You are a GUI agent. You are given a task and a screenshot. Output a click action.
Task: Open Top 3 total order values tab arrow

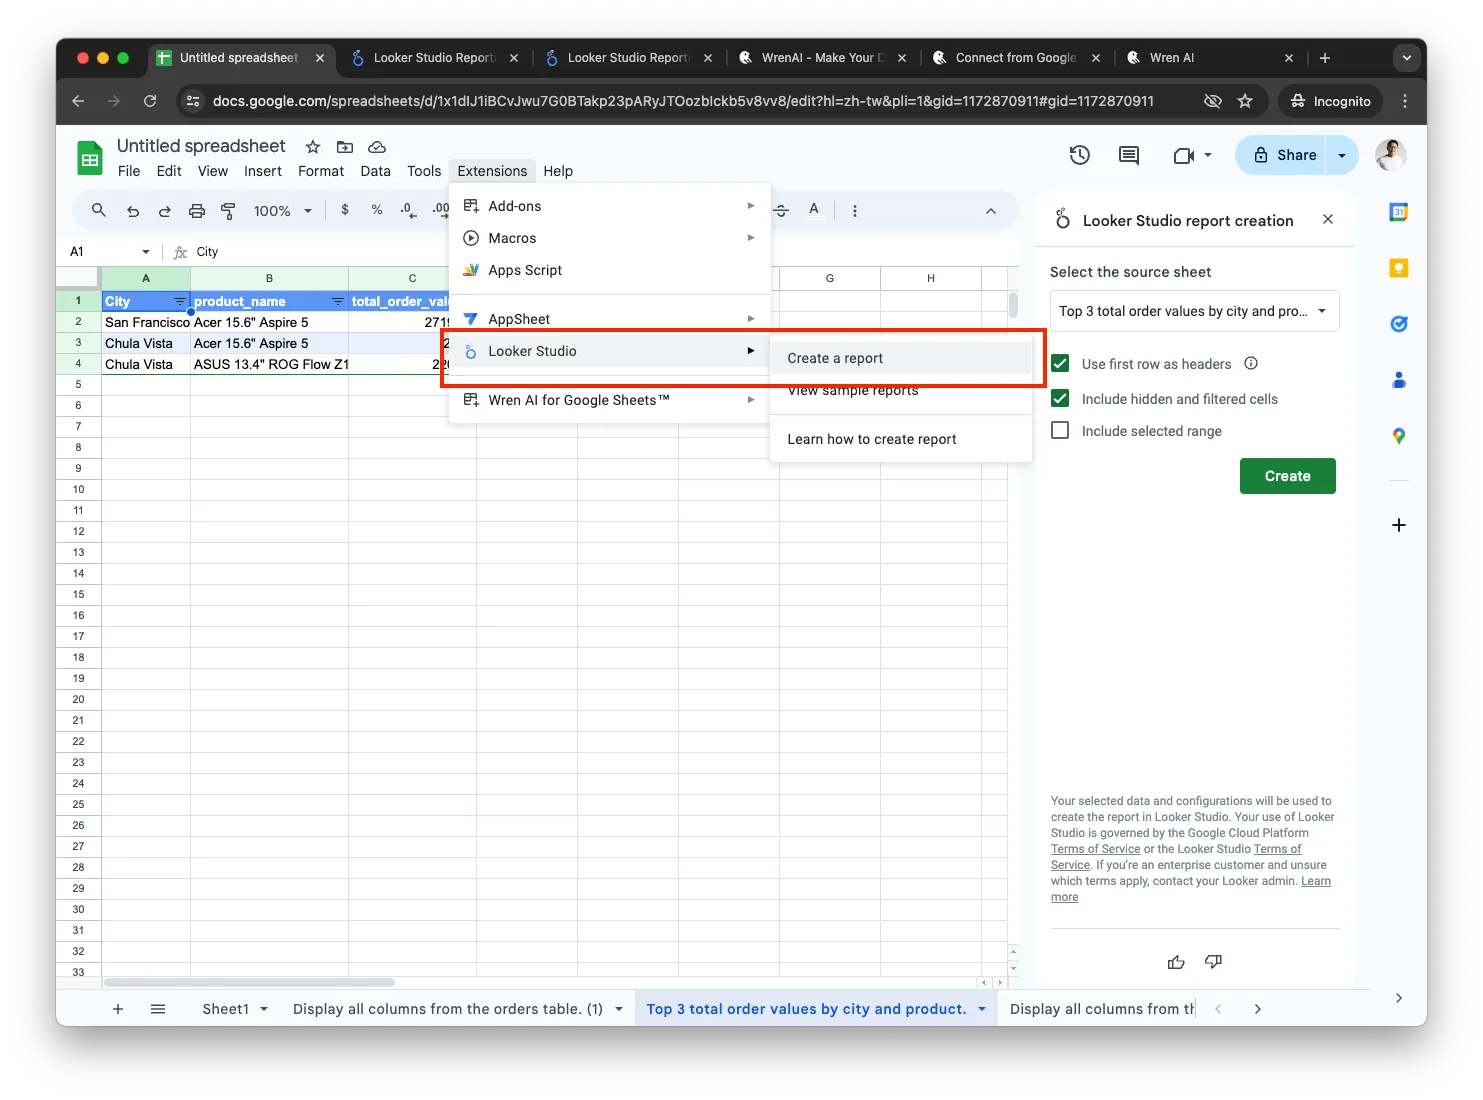click(982, 1009)
